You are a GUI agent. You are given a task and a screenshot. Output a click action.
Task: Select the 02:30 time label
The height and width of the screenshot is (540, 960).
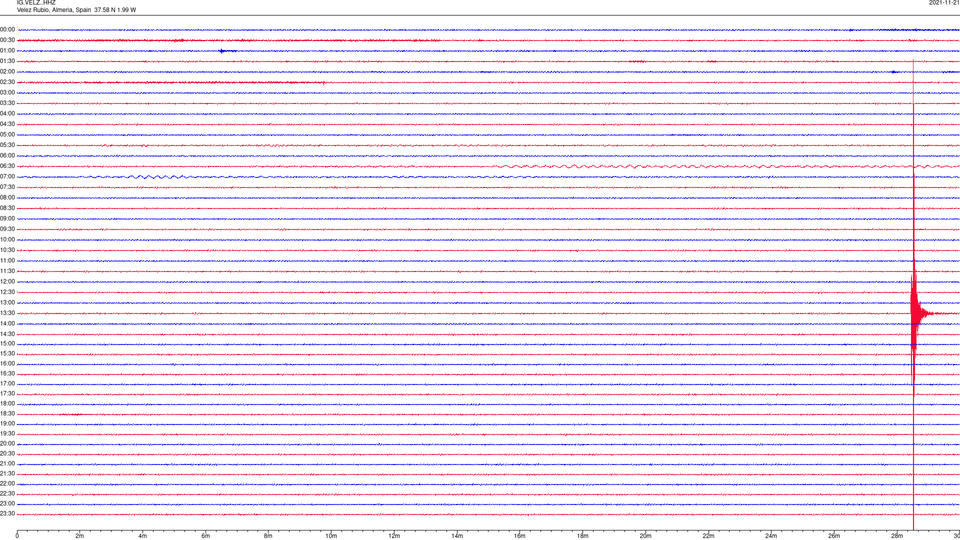tap(7, 82)
